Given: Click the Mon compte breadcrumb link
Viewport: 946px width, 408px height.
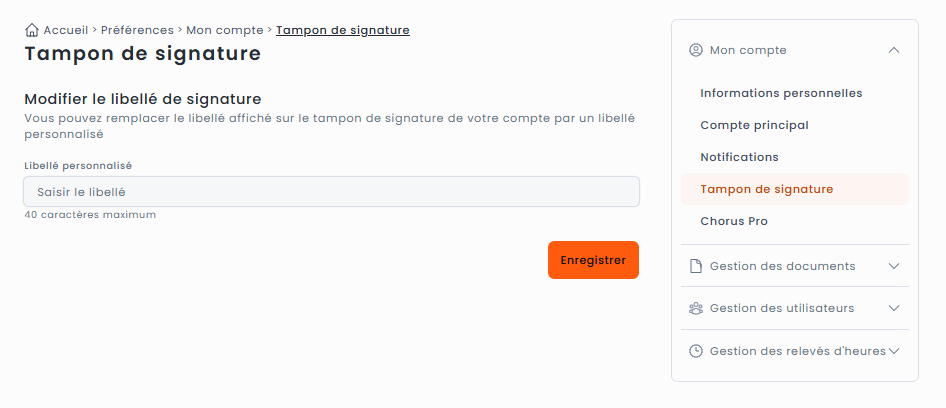Looking at the screenshot, I should (x=225, y=30).
